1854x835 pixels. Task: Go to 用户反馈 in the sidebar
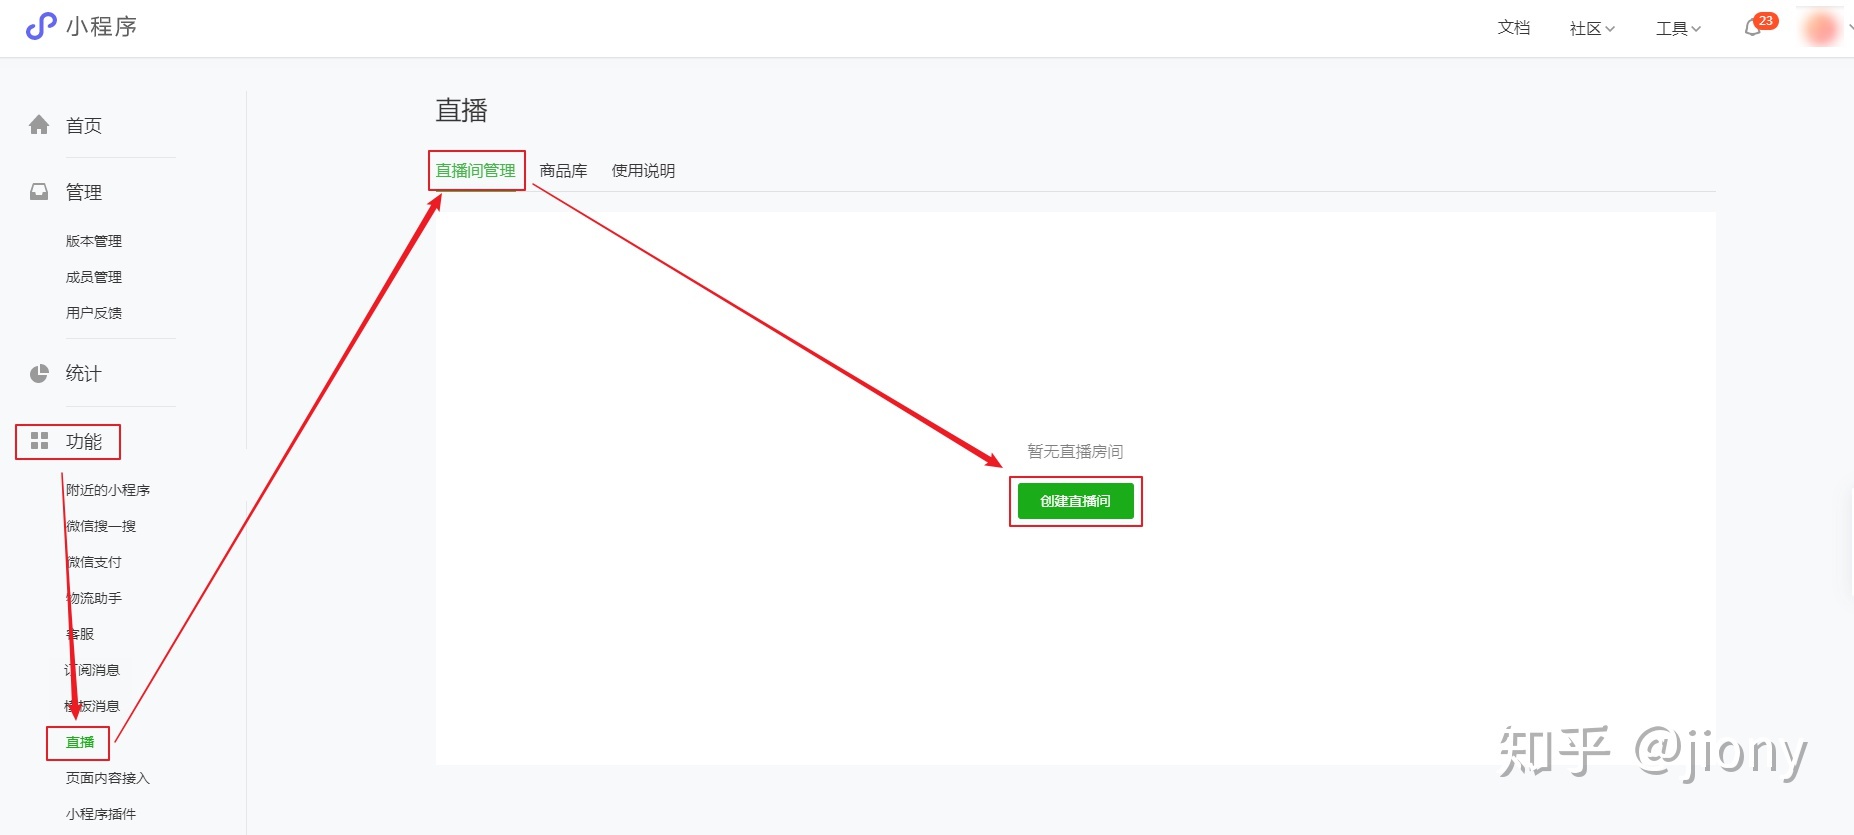(x=94, y=313)
